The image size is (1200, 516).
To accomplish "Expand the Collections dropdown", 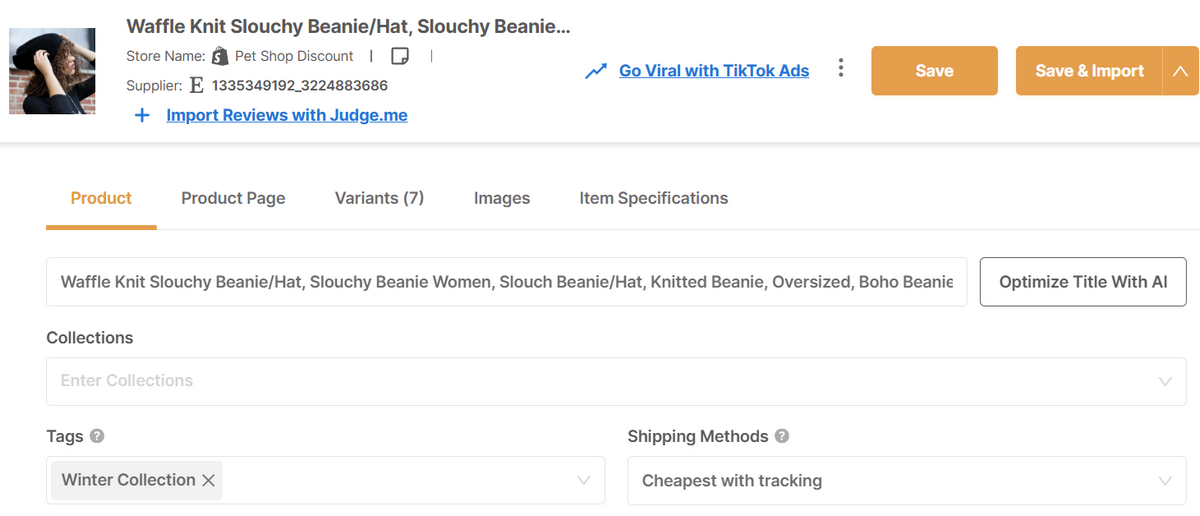I will [1165, 381].
